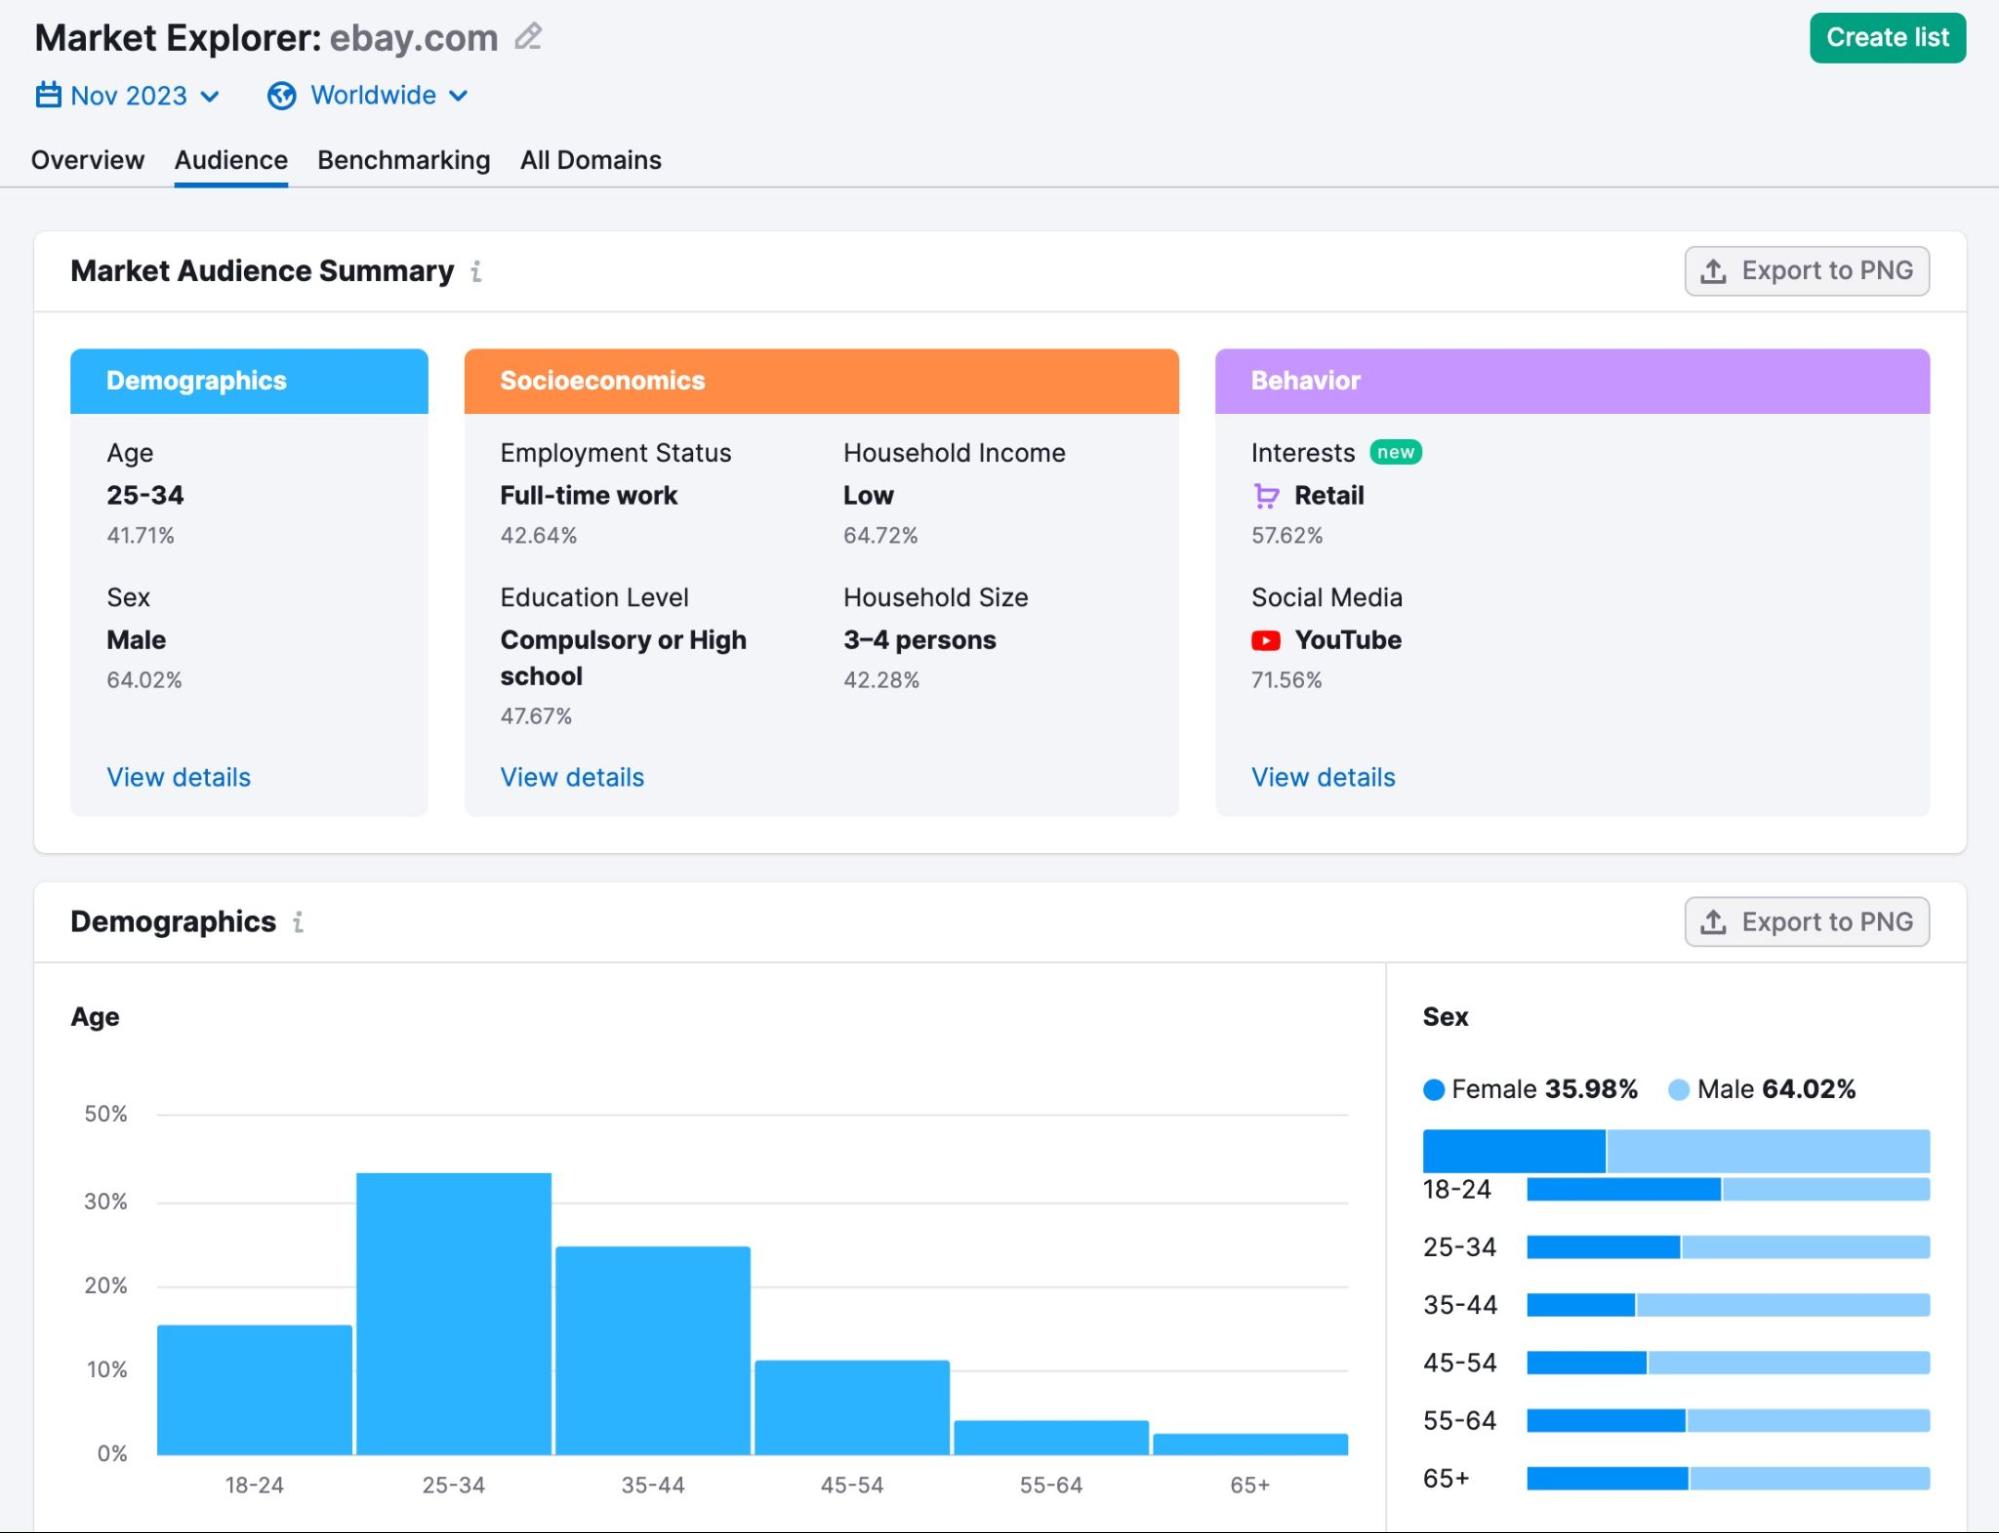The image size is (1999, 1533).
Task: Open View details under Demographics
Action: click(x=178, y=777)
